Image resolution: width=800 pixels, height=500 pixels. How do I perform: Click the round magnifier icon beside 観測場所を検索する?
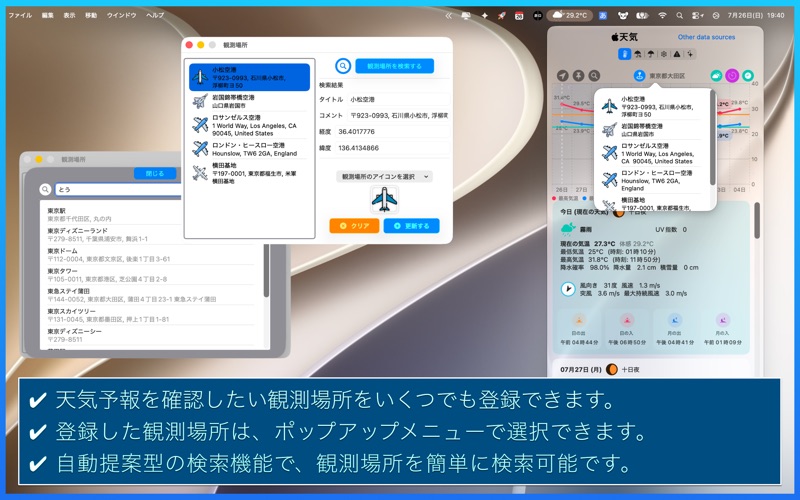(x=343, y=66)
